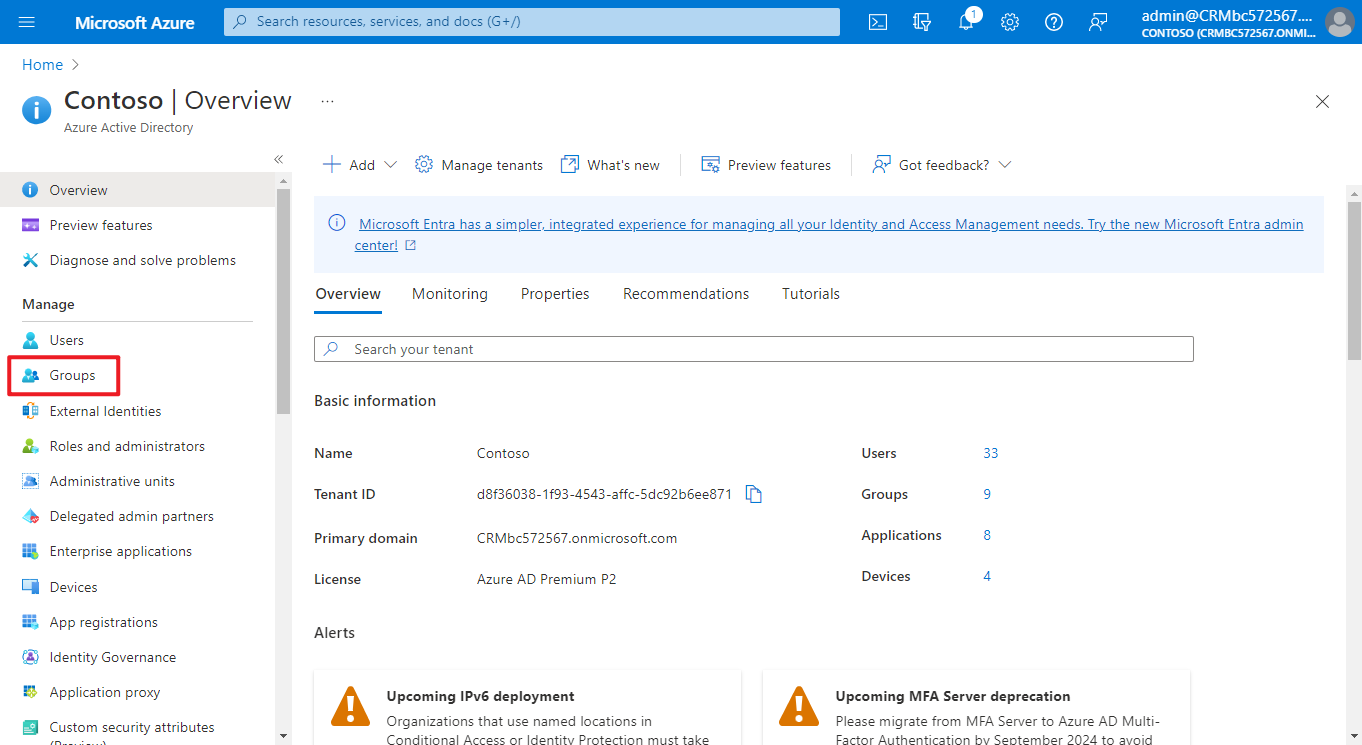The width and height of the screenshot is (1362, 745).
Task: Open the Microsoft Entra admin center link
Action: [x=830, y=223]
